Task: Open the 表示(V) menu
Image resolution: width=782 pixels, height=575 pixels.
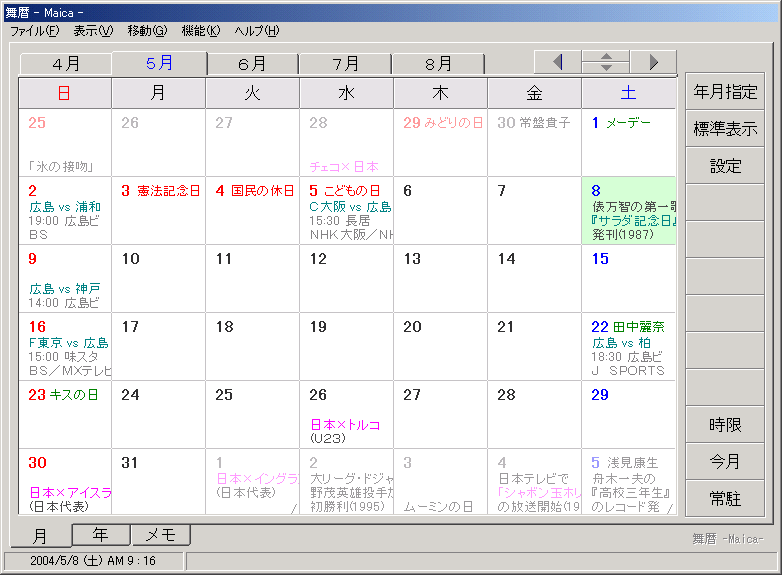Action: 93,31
